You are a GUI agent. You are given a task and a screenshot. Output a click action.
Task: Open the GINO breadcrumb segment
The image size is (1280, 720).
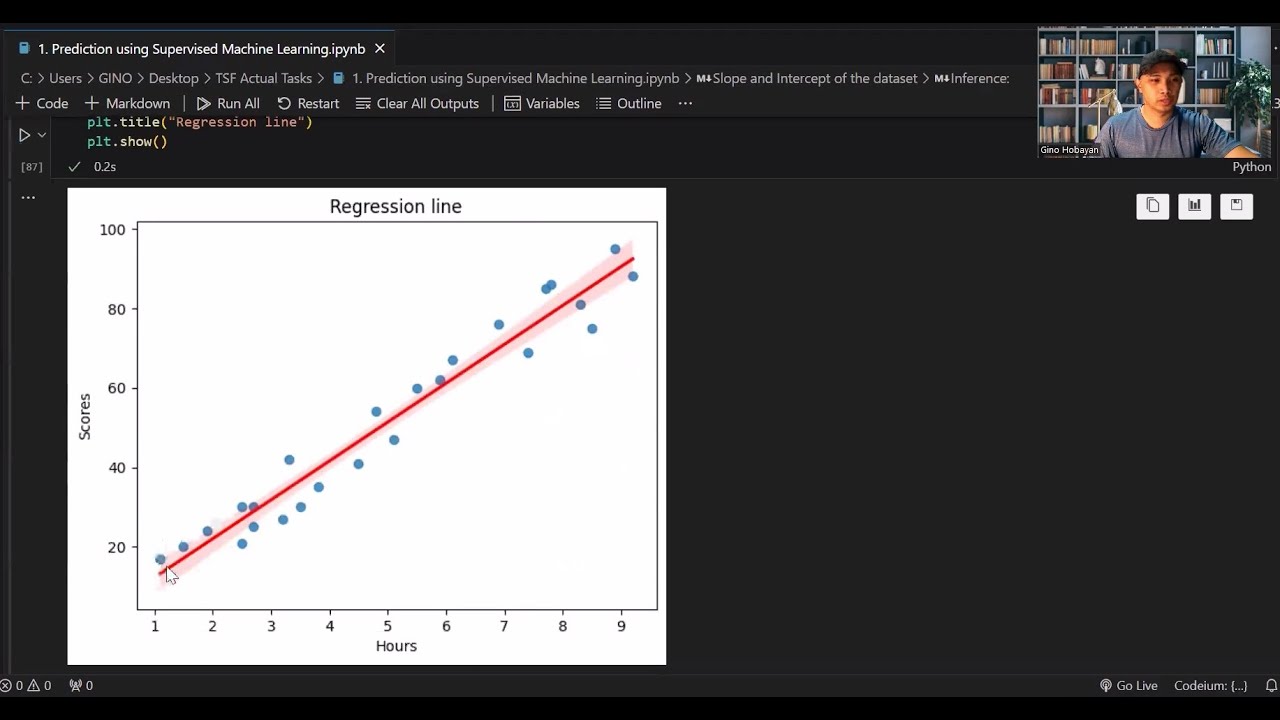(x=115, y=78)
